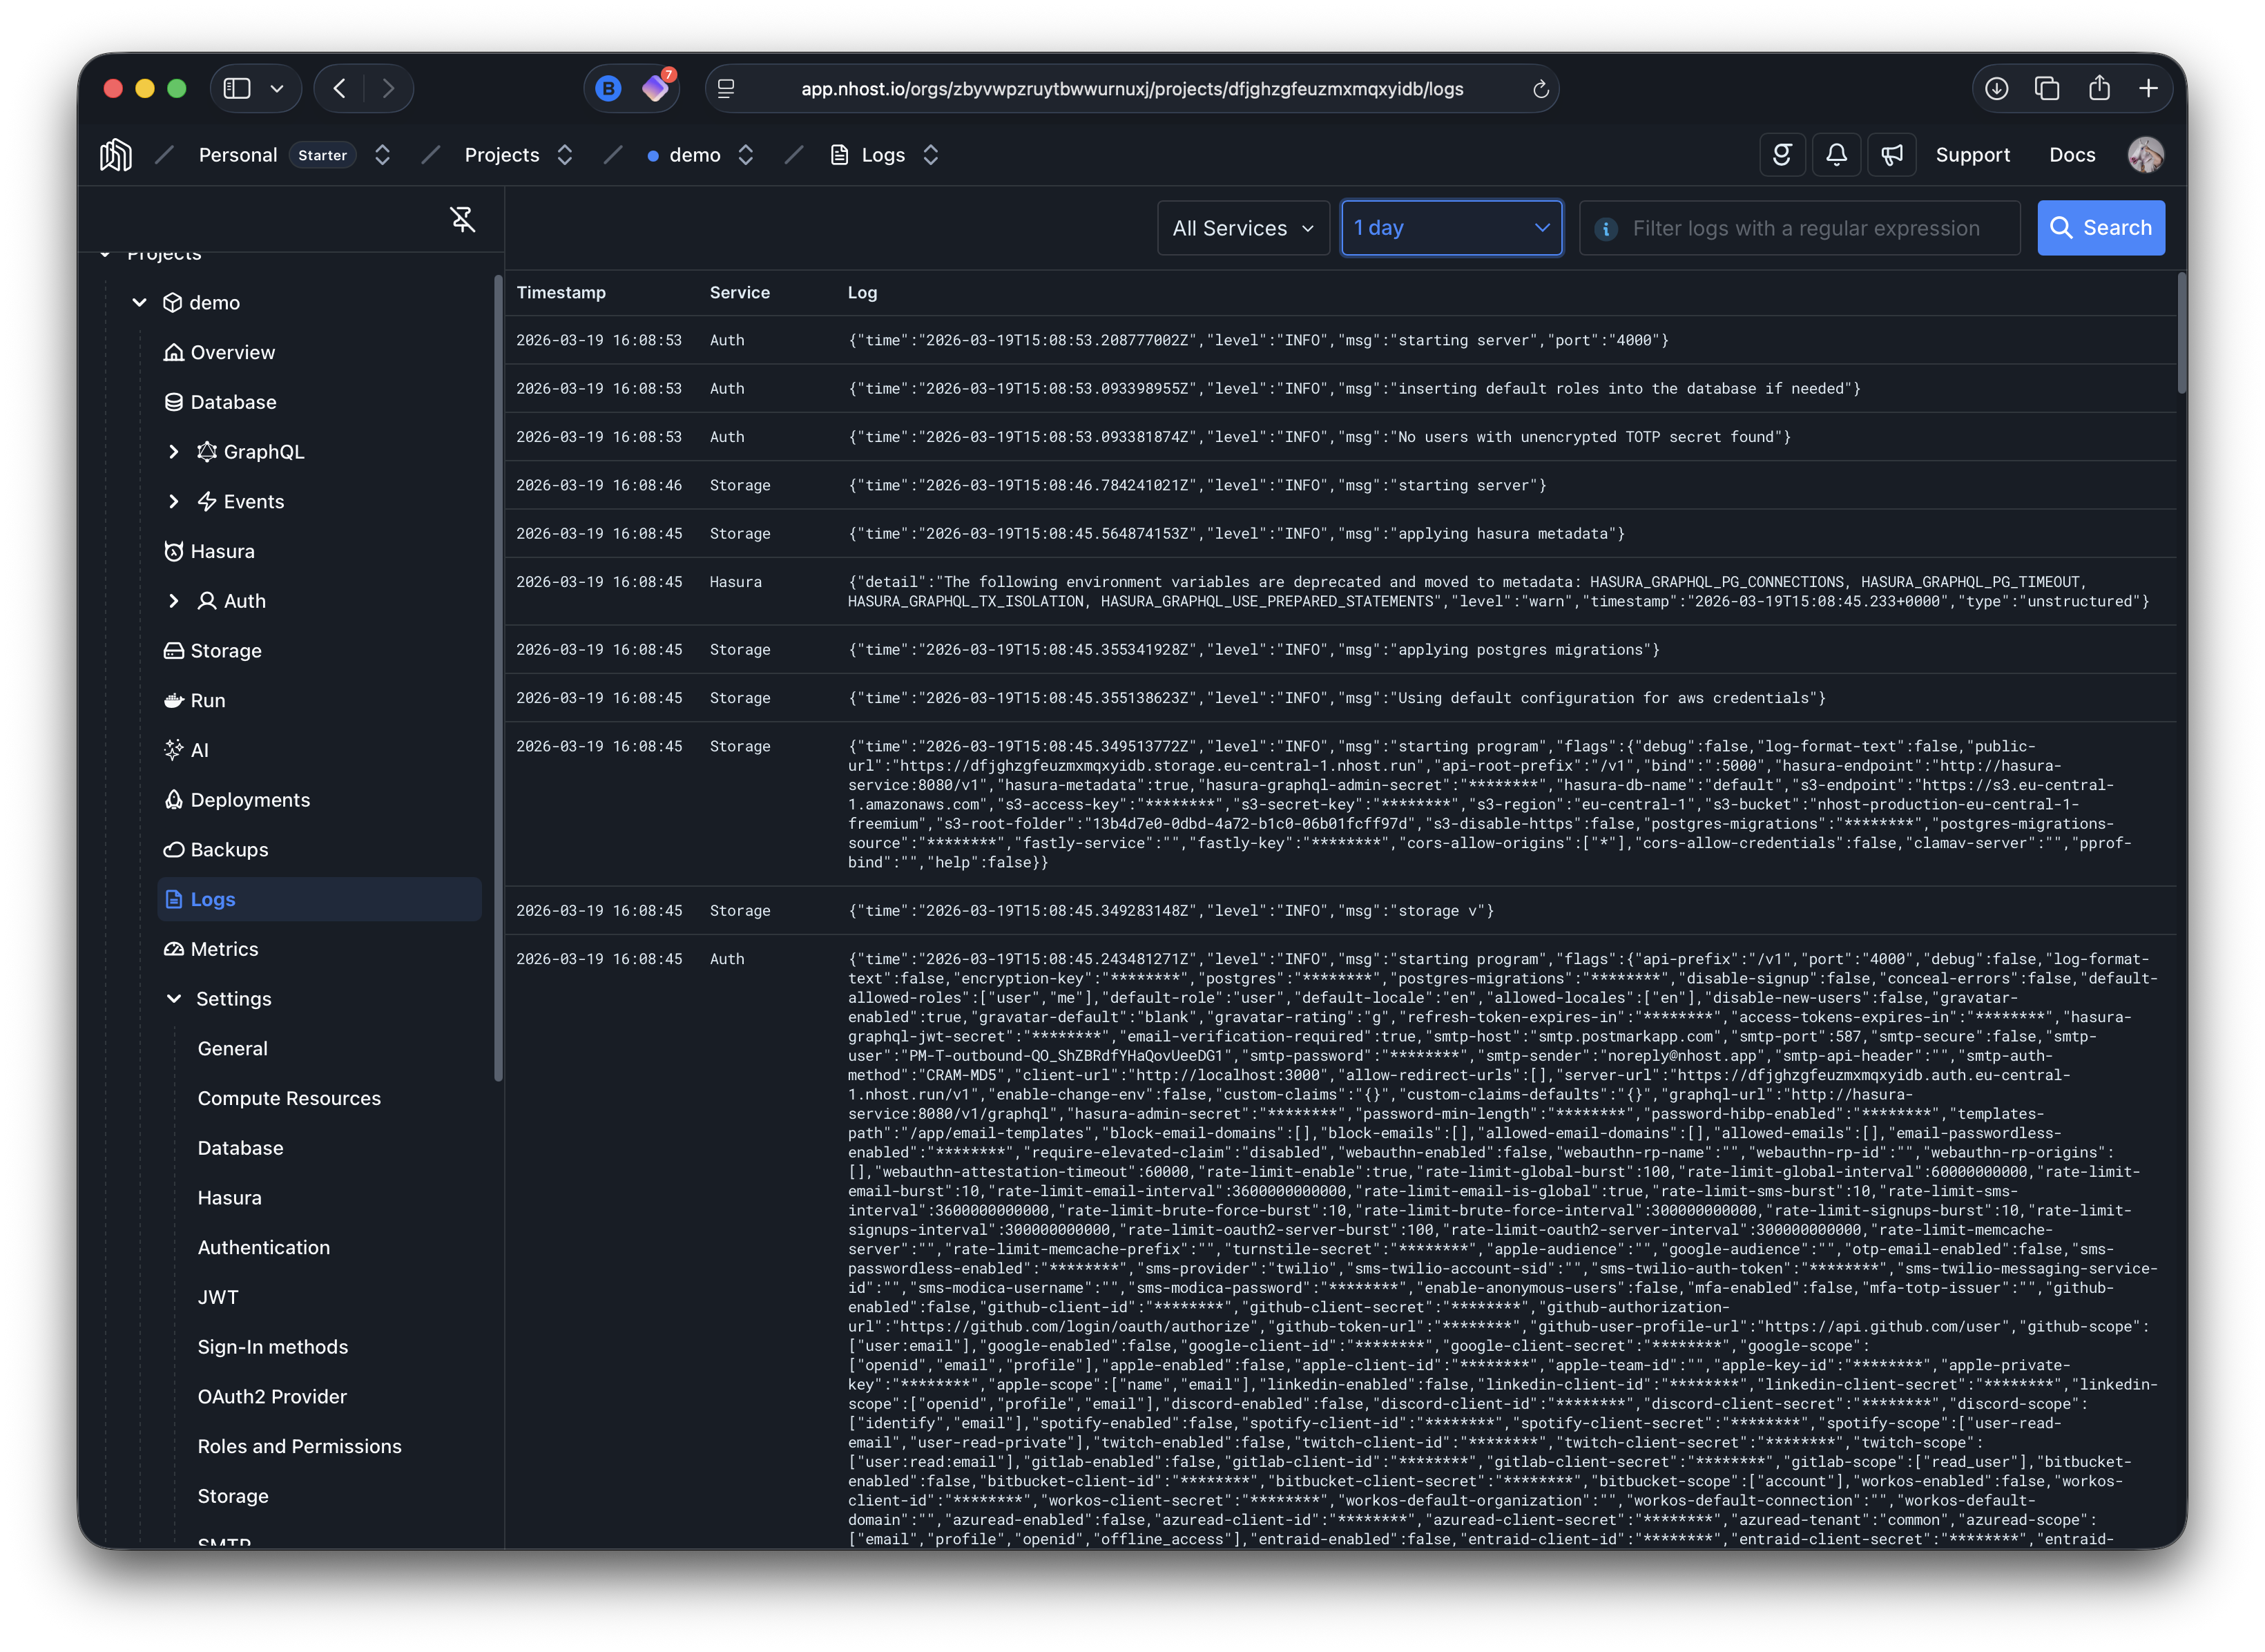
Task: Collapse the demo project tree
Action: coord(140,302)
